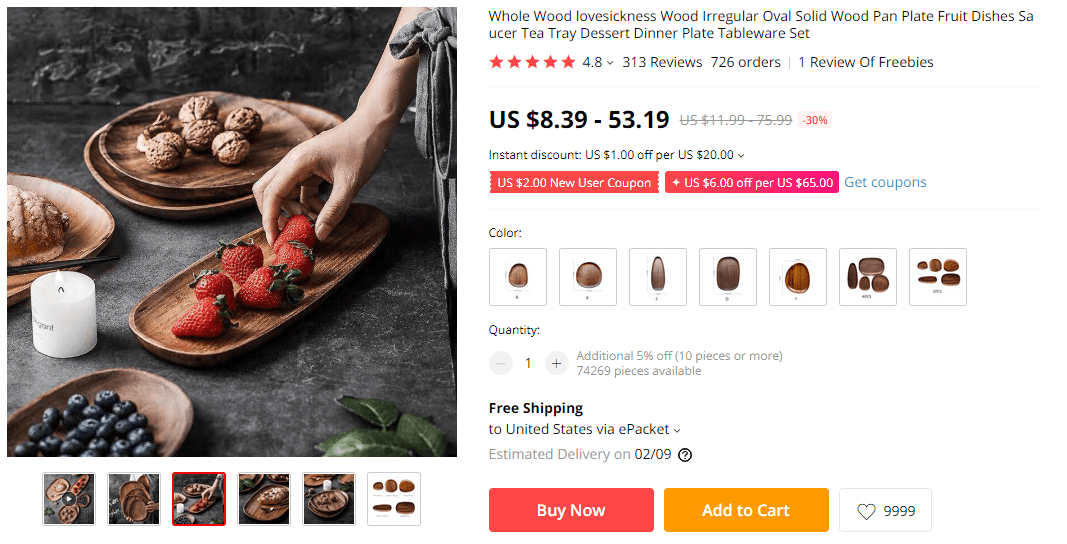Expand the 4.8 rating dropdown arrow
Screen dimensions: 1067x544
point(610,63)
